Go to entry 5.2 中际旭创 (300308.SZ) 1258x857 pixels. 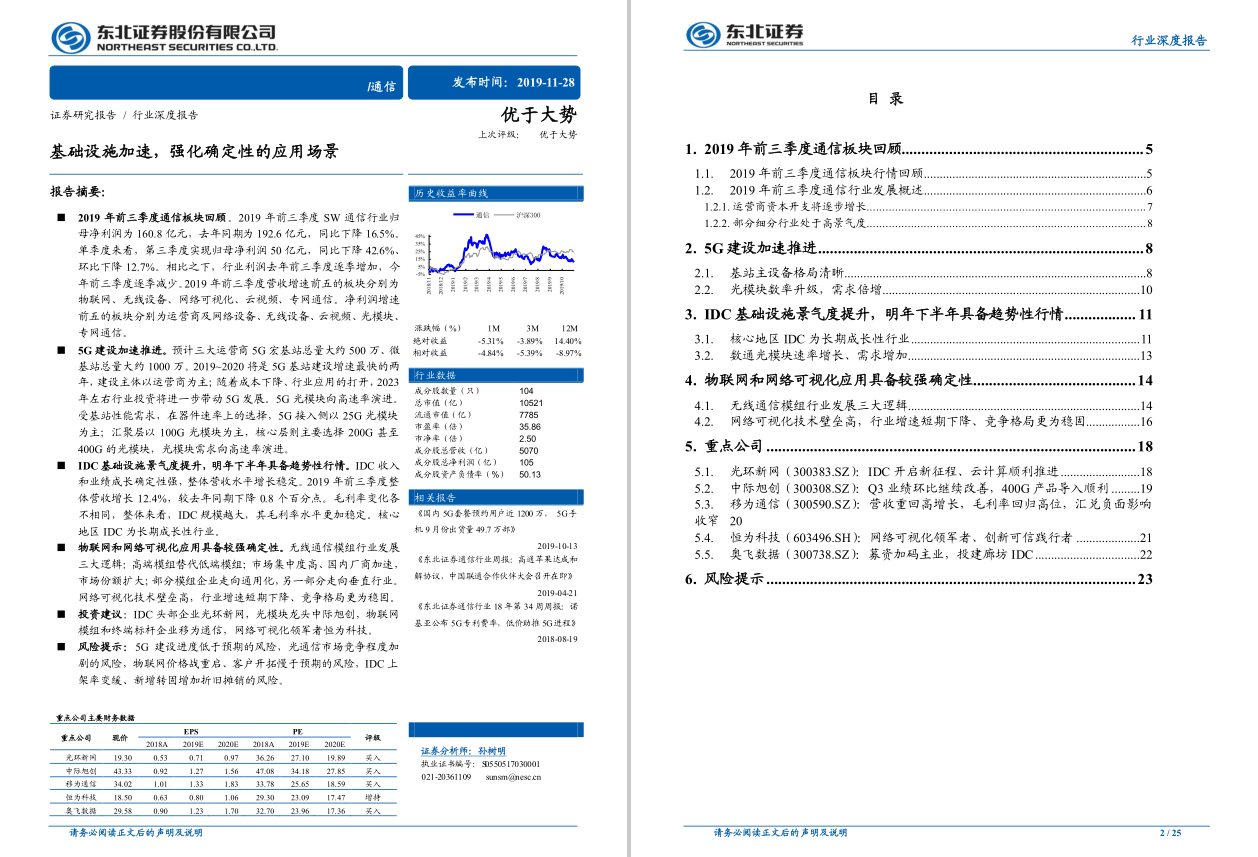pos(924,488)
